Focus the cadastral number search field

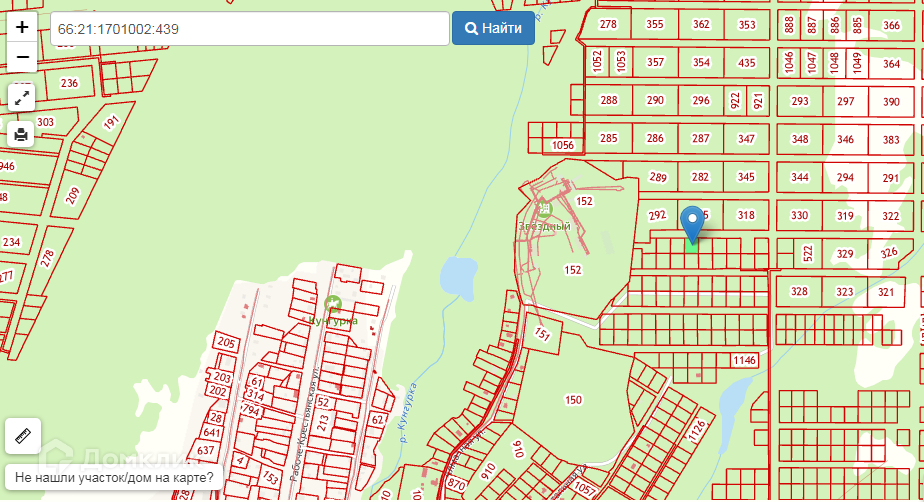pyautogui.click(x=250, y=28)
